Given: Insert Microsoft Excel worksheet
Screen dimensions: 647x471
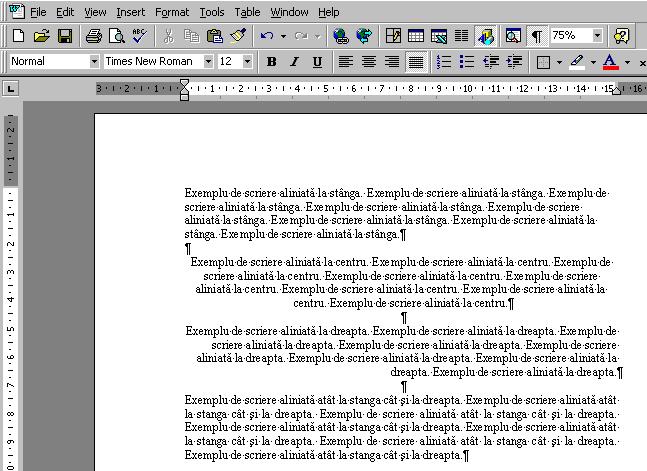Looking at the screenshot, I should 439,36.
